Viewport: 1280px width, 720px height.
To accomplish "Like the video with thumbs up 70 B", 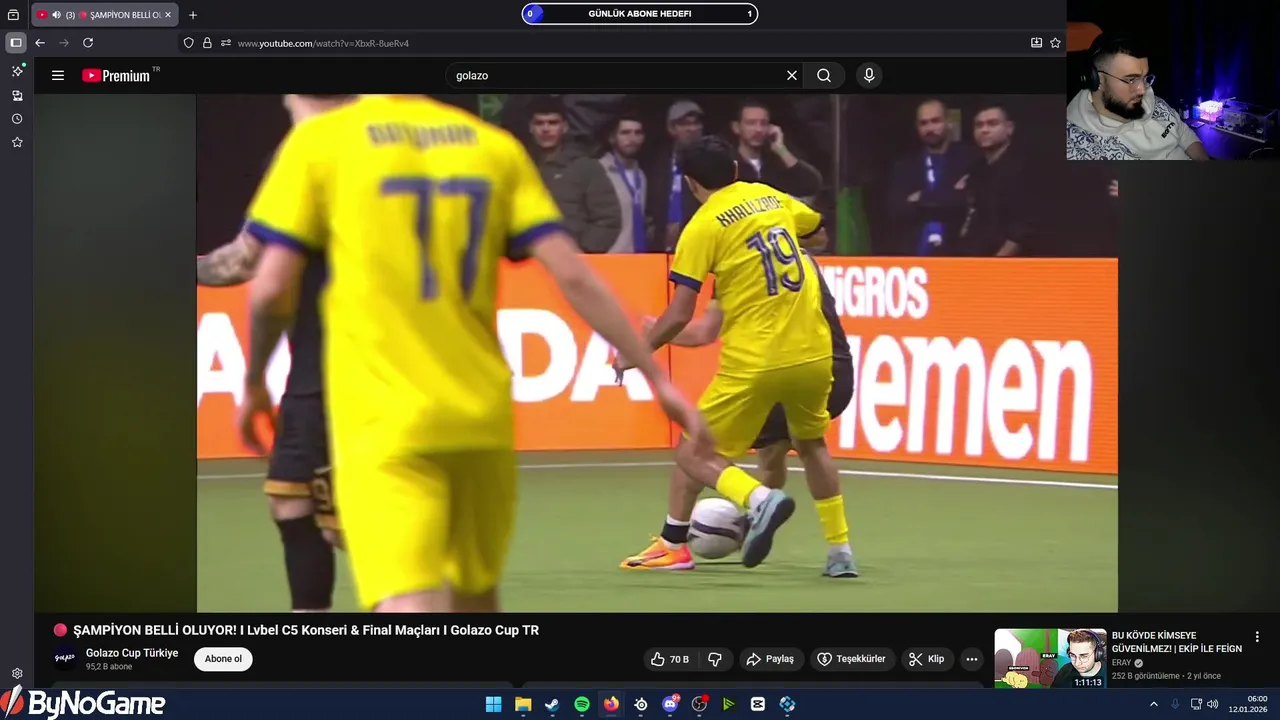I will point(670,659).
